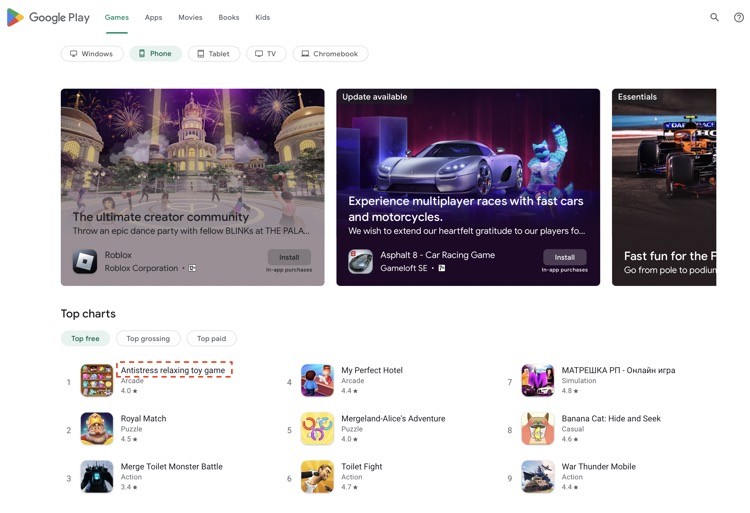750x513 pixels.
Task: Open Royal Match title link
Action: click(143, 418)
